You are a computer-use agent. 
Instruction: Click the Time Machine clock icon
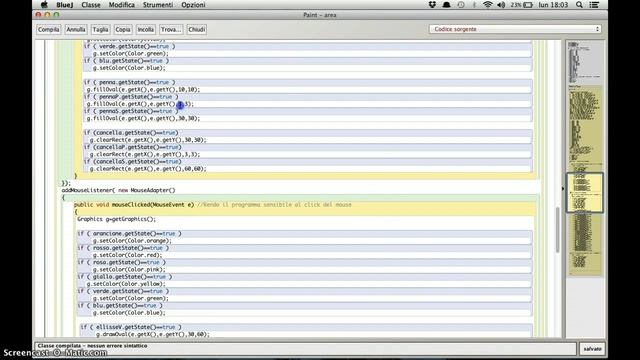click(x=461, y=5)
